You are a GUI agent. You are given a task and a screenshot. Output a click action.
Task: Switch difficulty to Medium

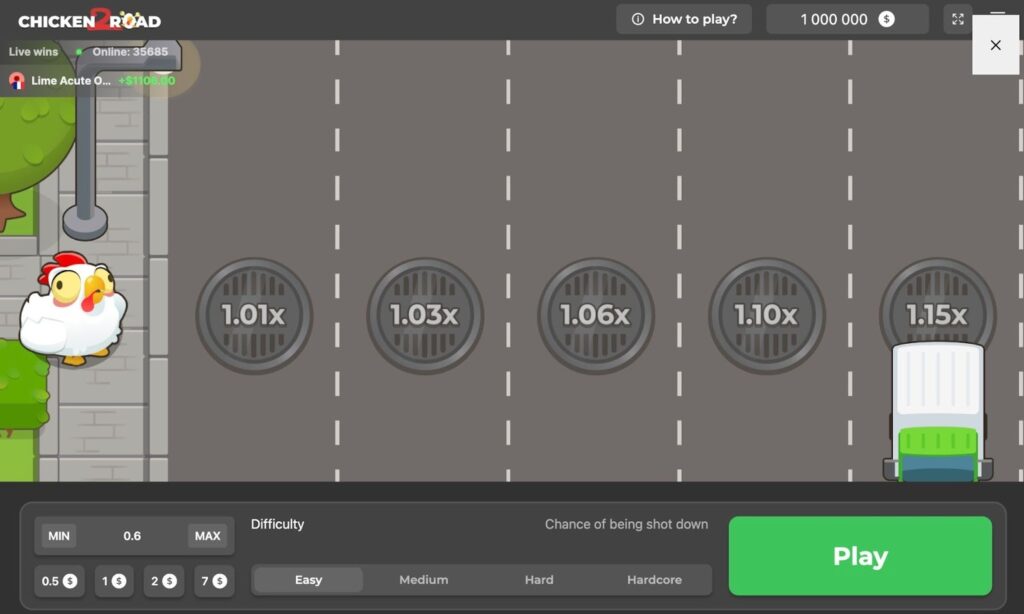coord(423,580)
